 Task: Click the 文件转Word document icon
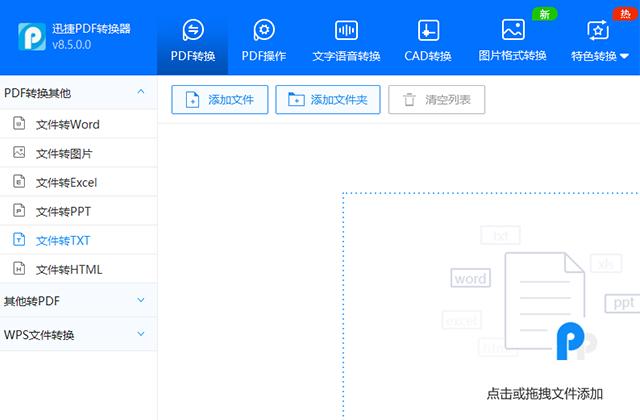pyautogui.click(x=19, y=123)
